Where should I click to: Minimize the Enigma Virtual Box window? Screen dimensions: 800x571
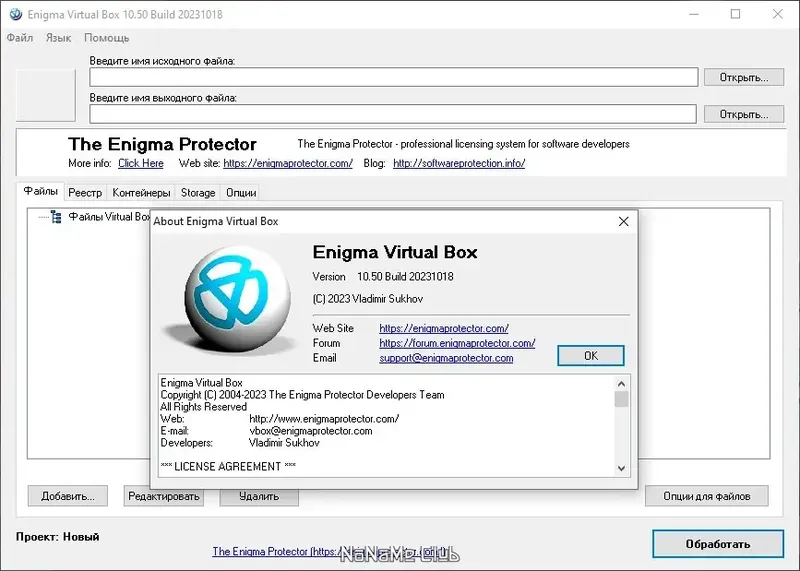(x=693, y=14)
